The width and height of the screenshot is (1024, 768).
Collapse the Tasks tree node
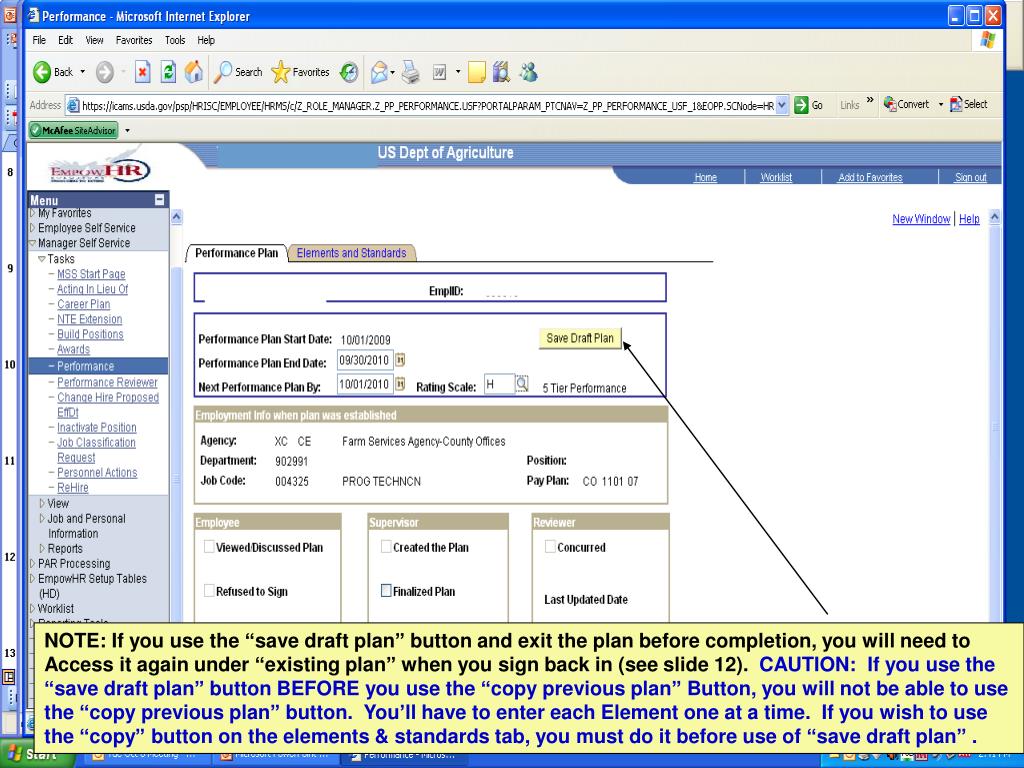pos(42,259)
